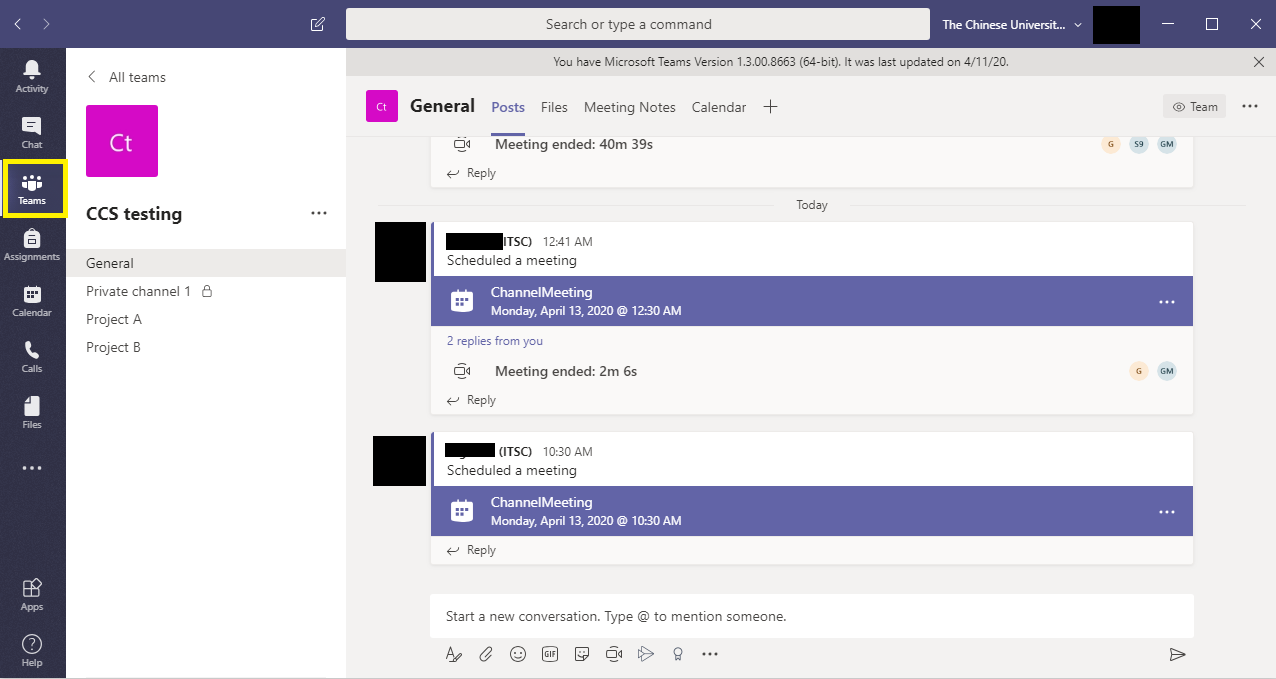This screenshot has width=1276, height=679.
Task: Click the Meeting ended 40m 39s text
Action: pyautogui.click(x=574, y=144)
